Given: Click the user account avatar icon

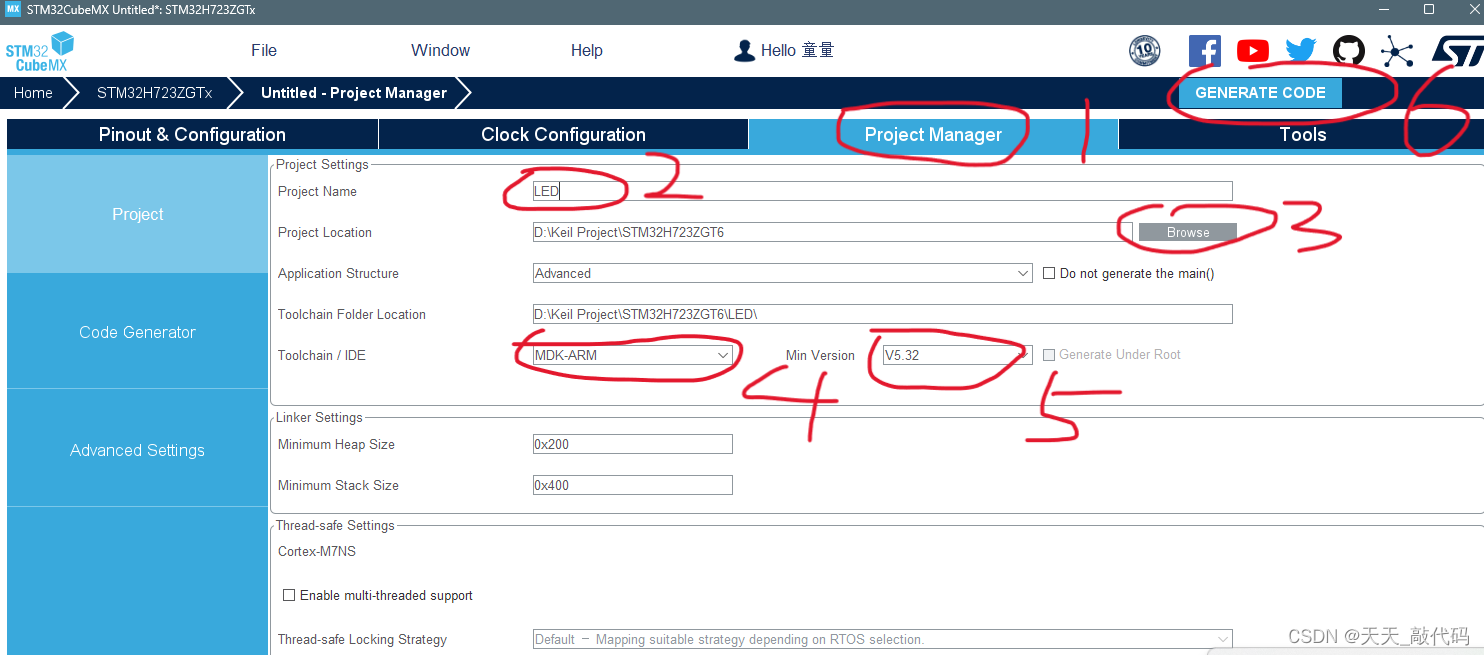Looking at the screenshot, I should (x=744, y=51).
